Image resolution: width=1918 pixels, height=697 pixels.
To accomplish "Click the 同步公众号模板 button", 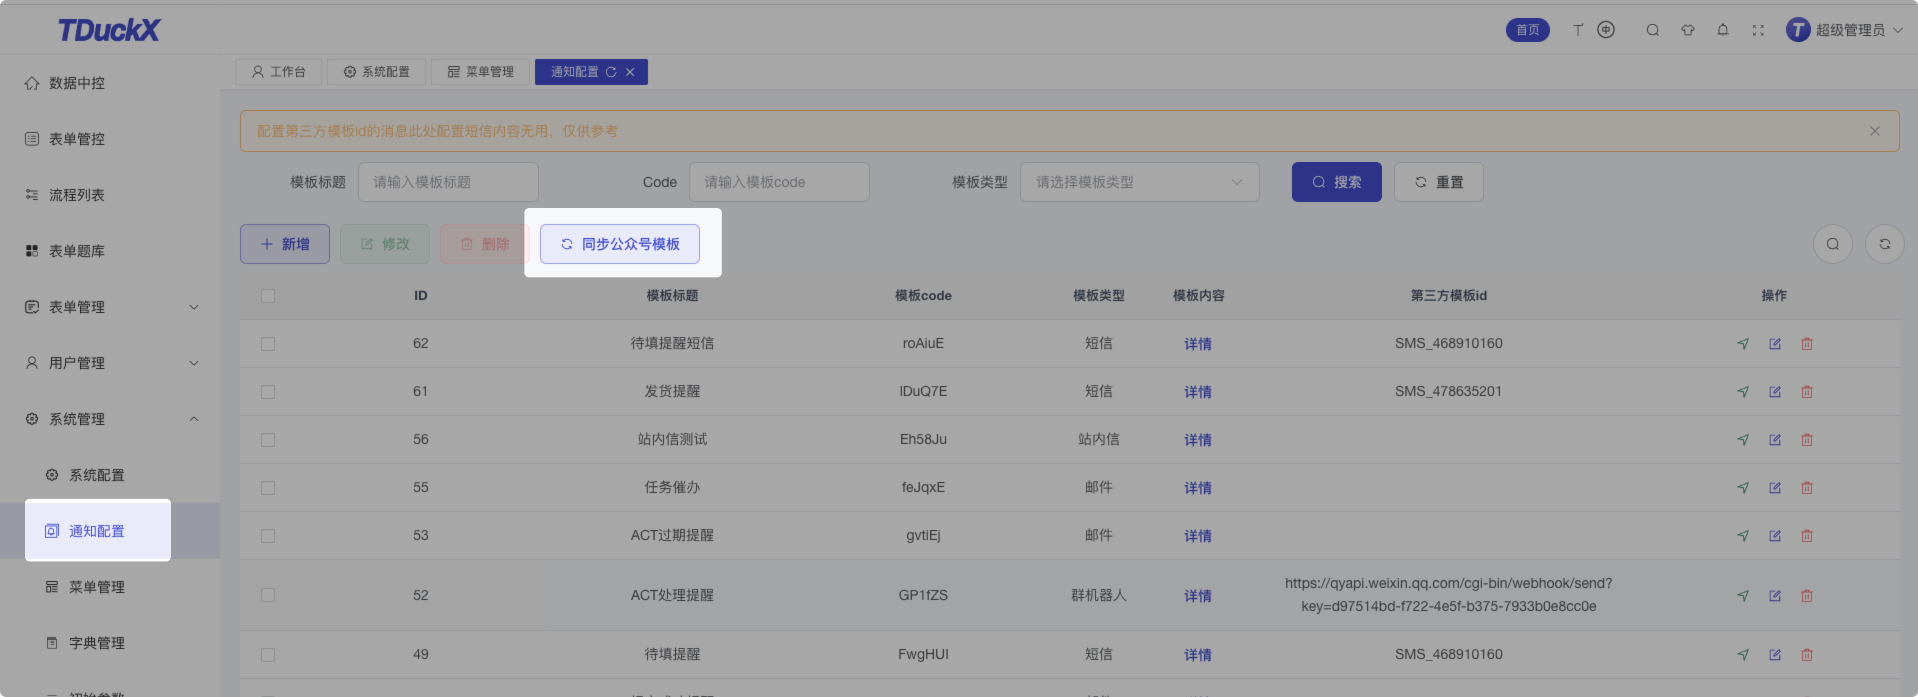I will [x=620, y=244].
